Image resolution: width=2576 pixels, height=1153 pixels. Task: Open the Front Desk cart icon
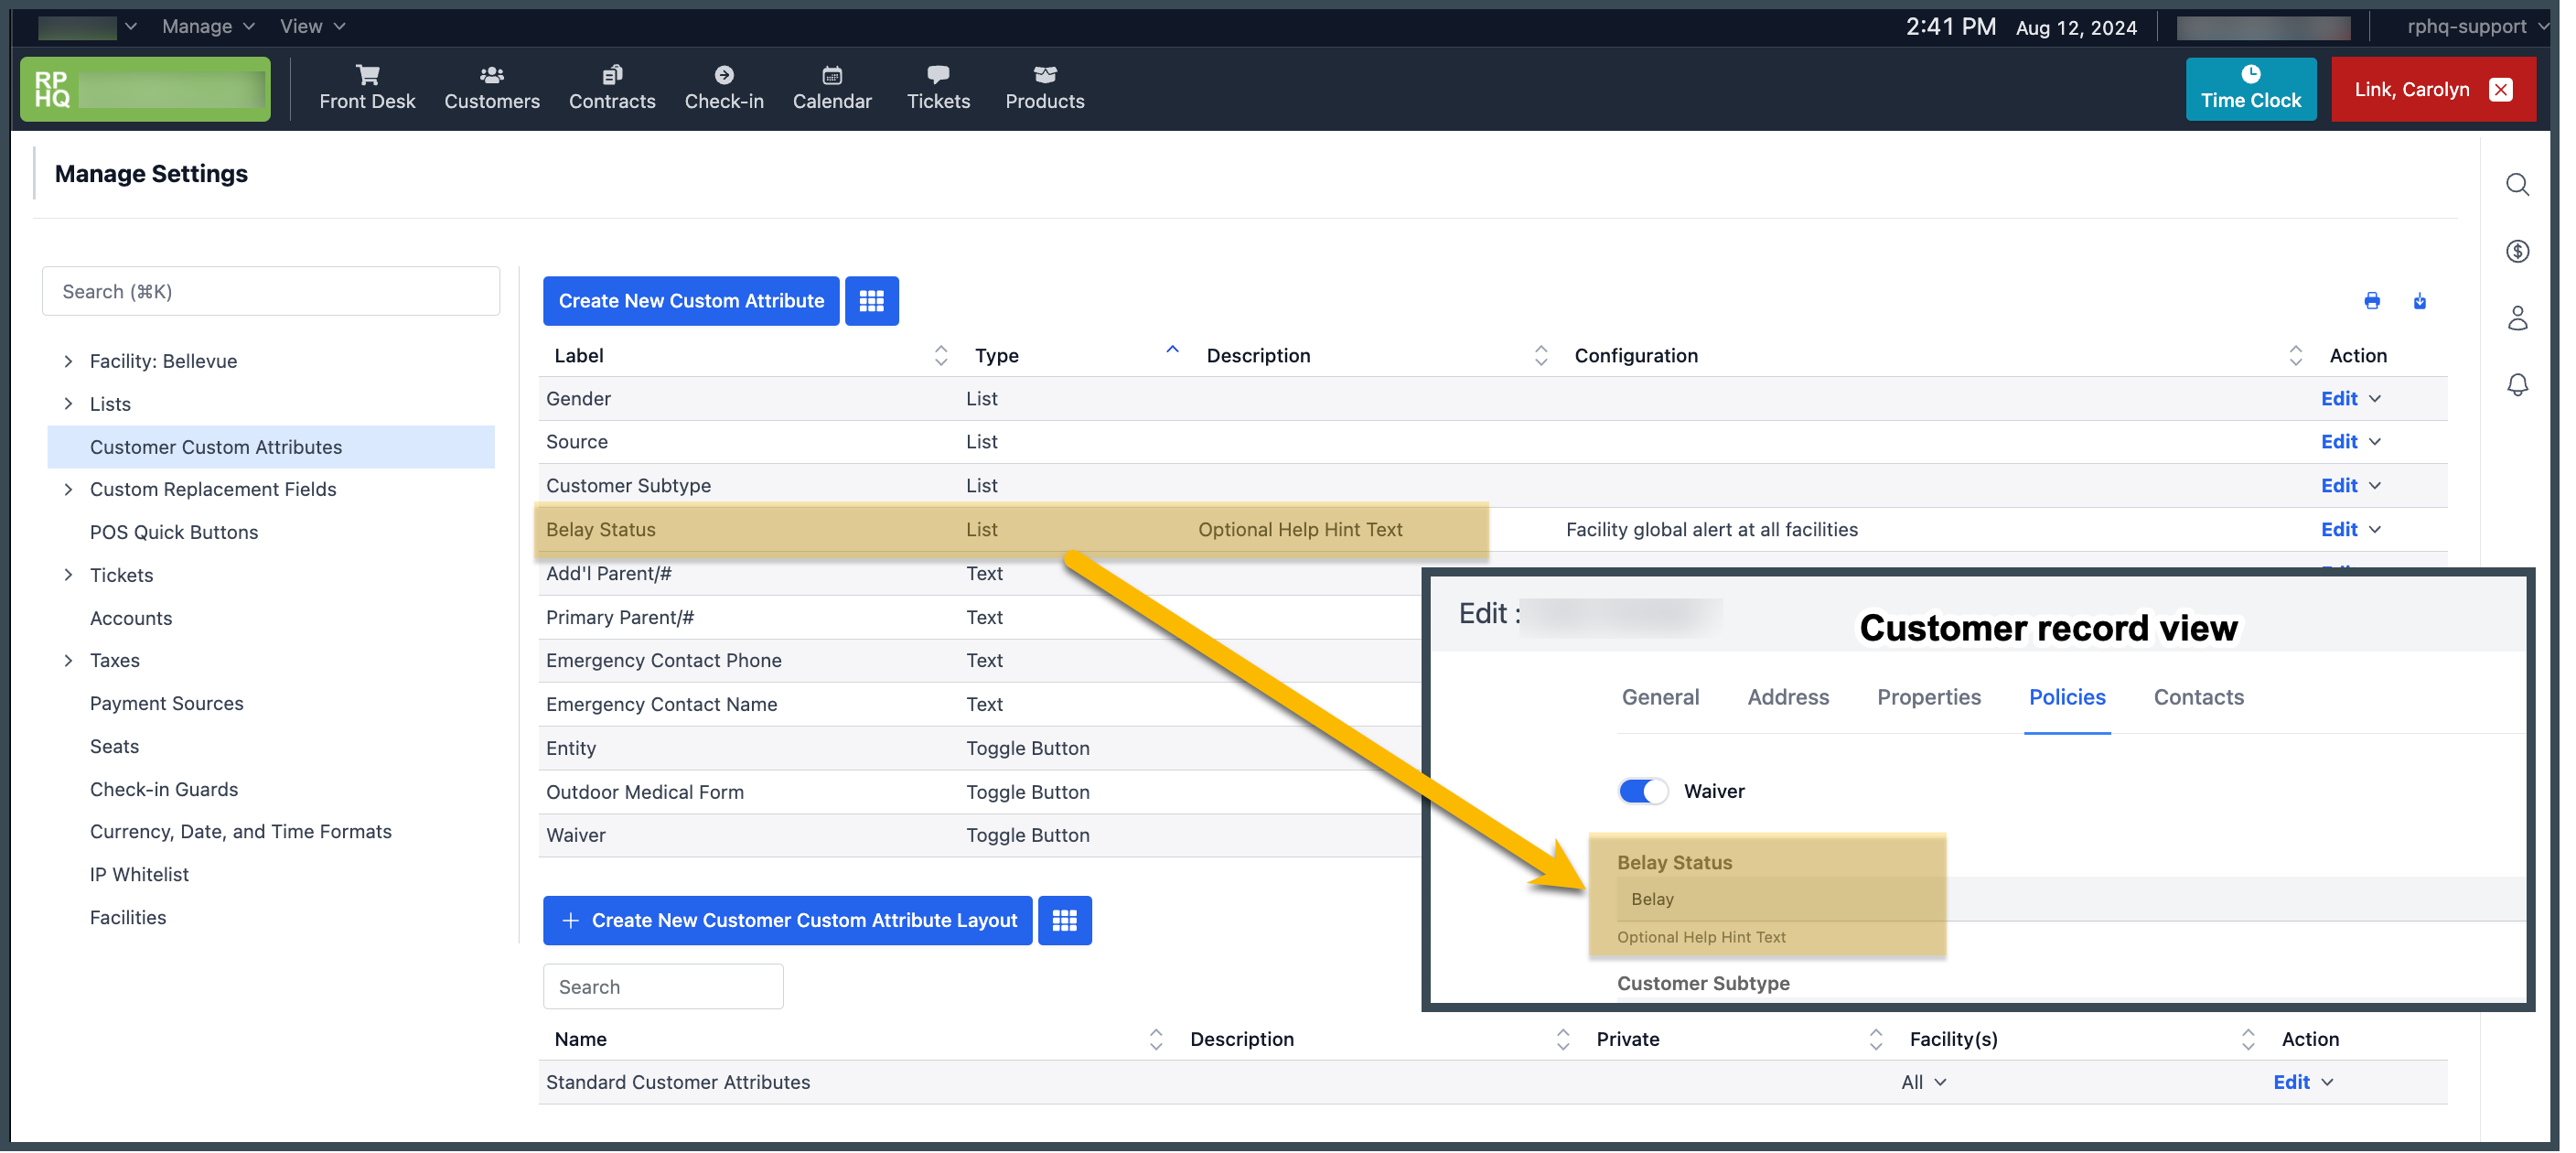(367, 75)
